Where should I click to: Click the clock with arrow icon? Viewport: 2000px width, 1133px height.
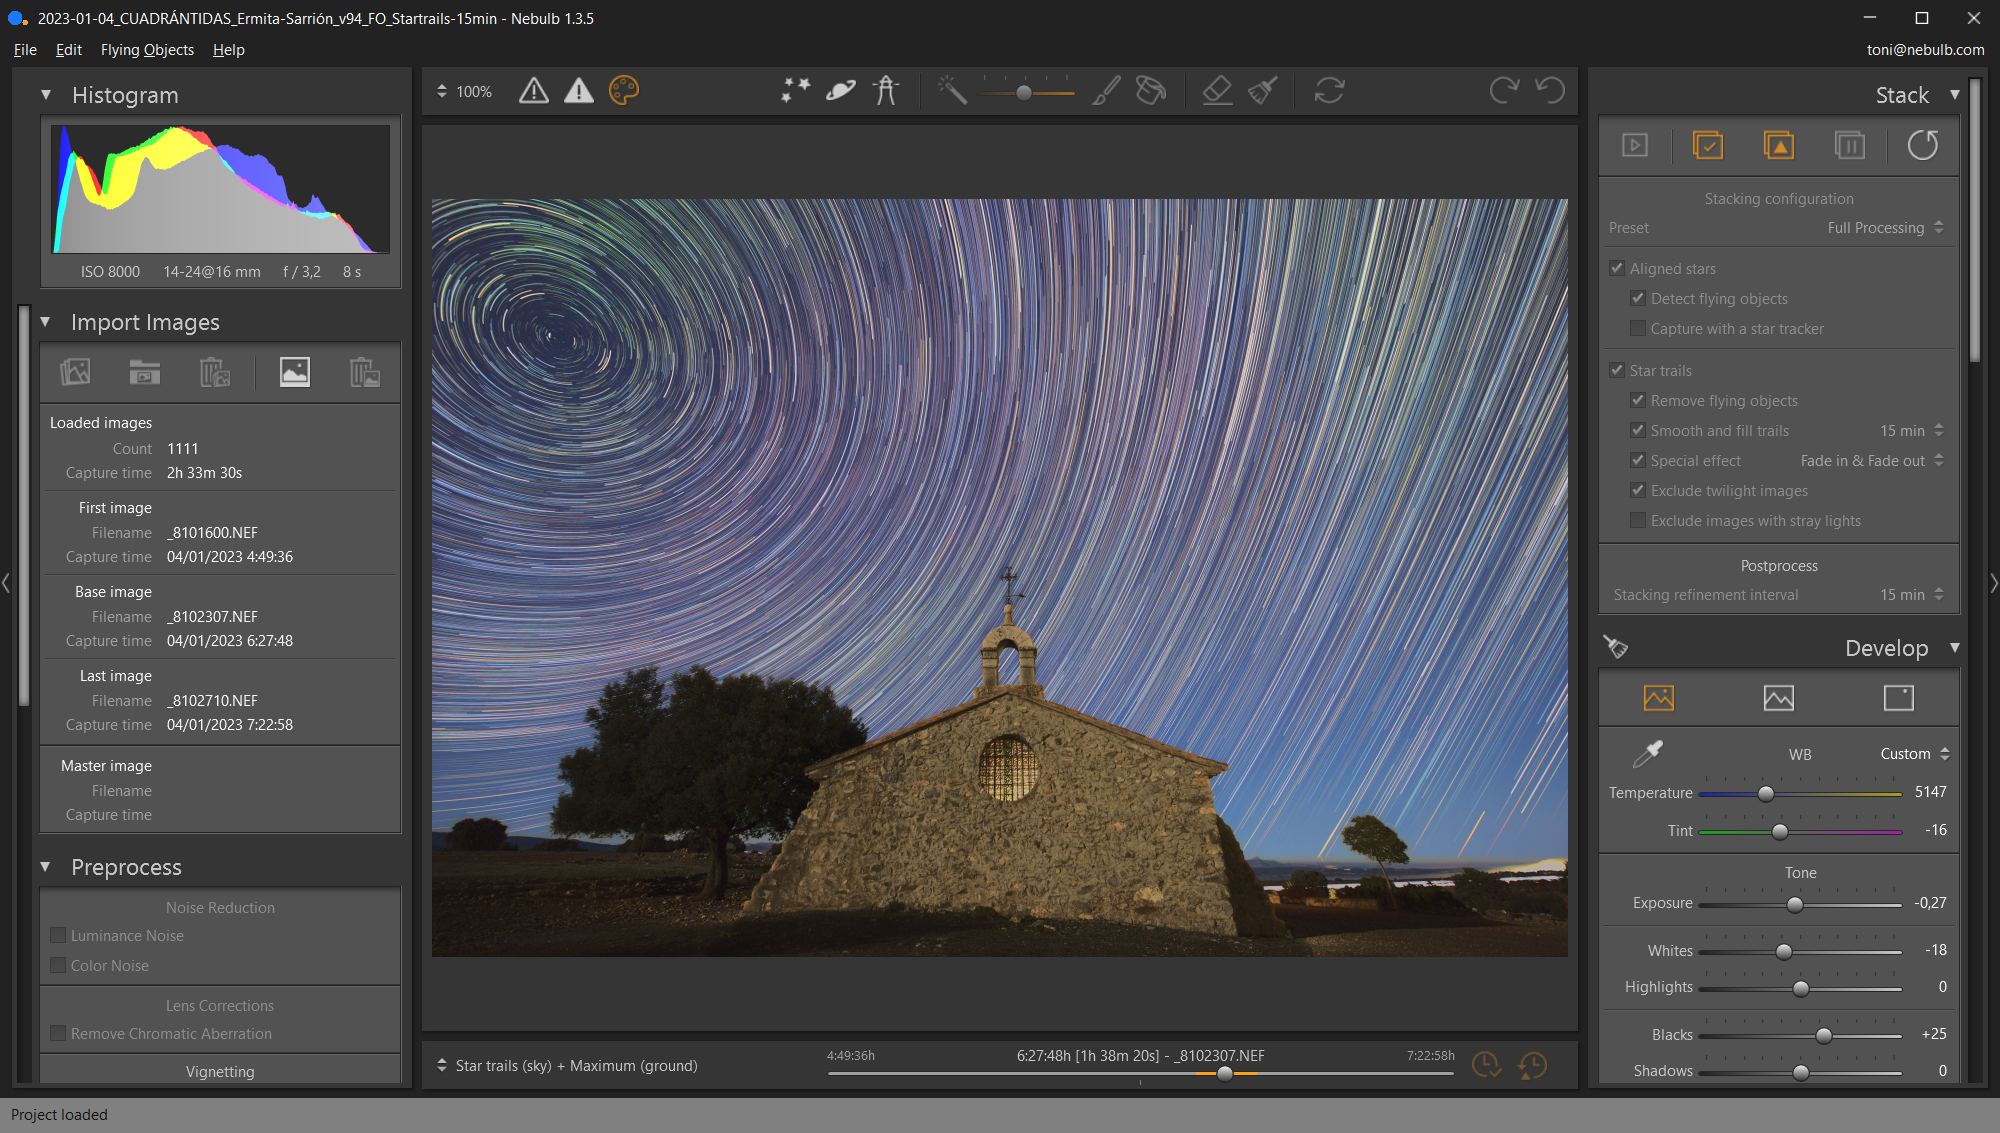(1532, 1065)
